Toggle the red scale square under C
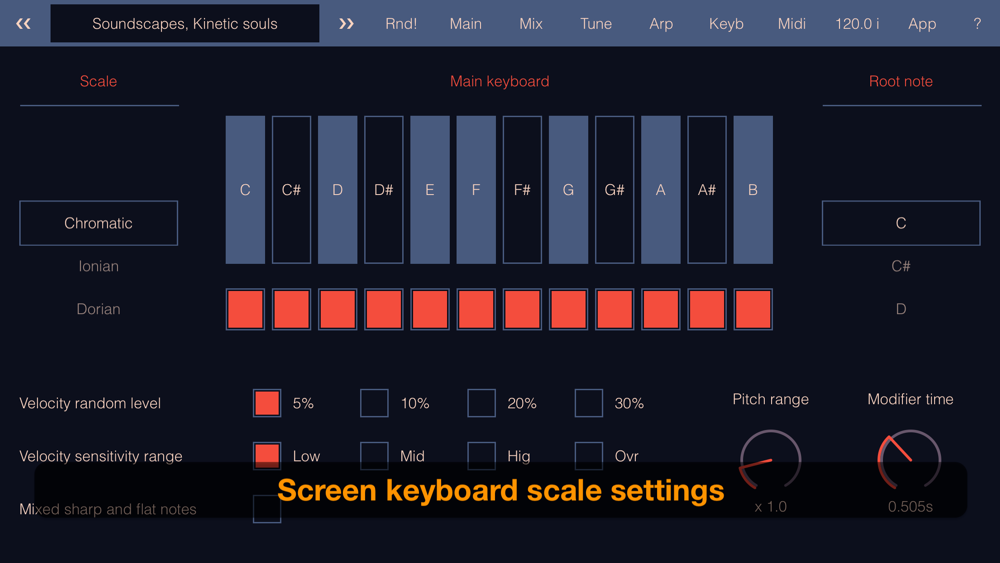Screen dimensions: 1000x563 245,310
